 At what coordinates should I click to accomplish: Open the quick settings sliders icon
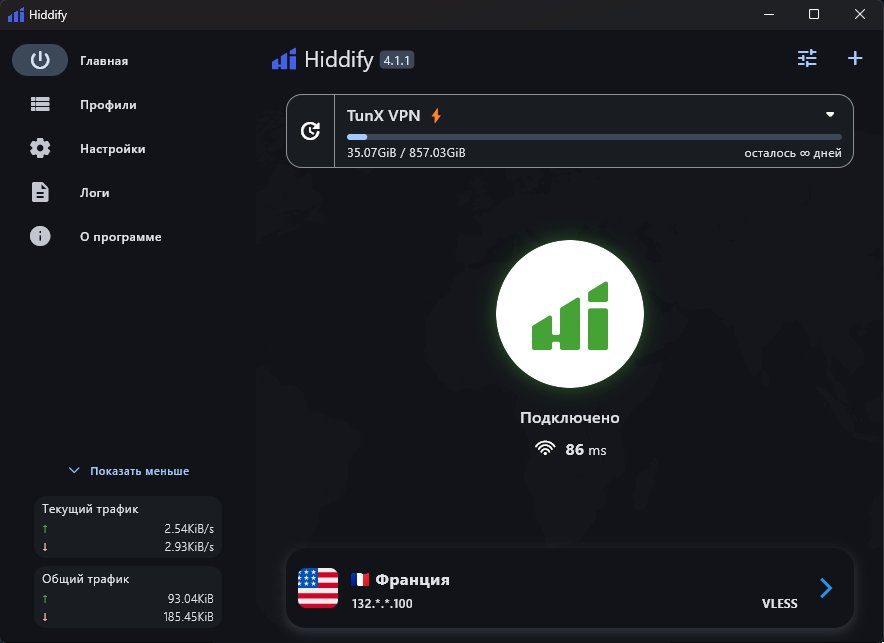tap(807, 58)
